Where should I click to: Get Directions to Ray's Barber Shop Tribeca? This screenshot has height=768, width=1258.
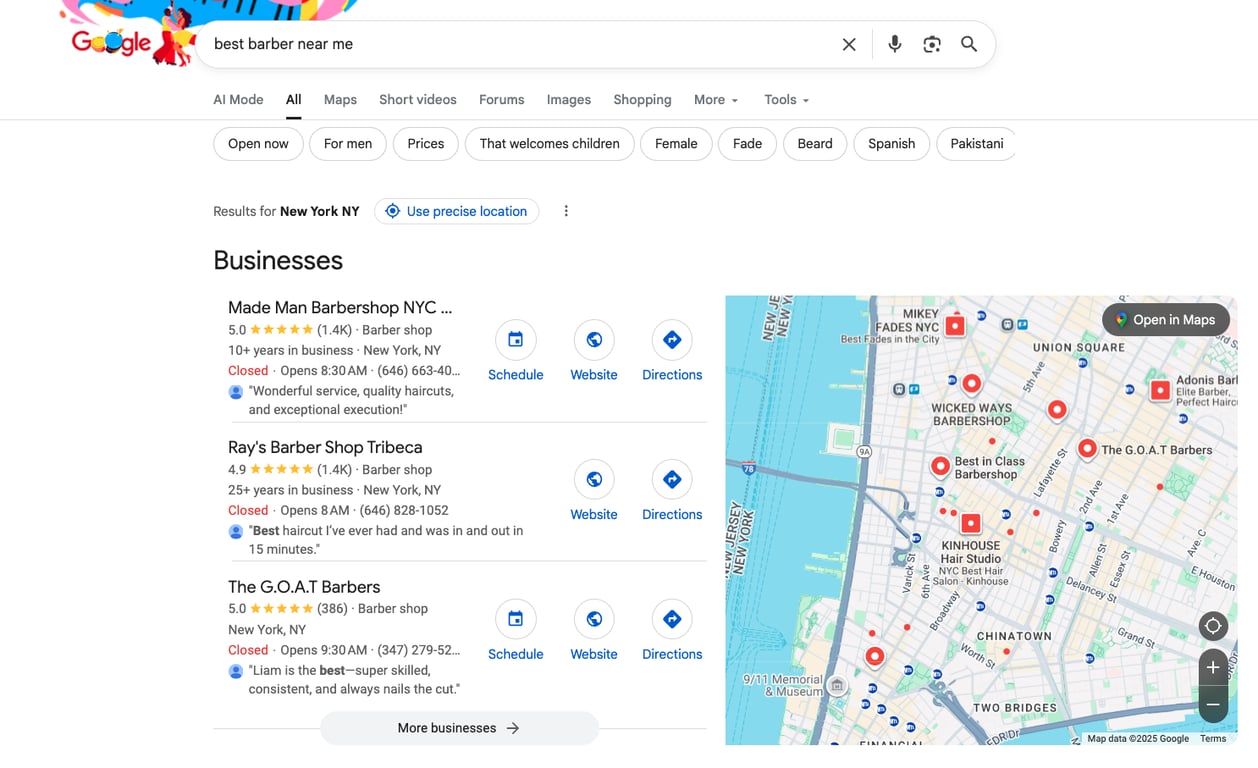671,479
